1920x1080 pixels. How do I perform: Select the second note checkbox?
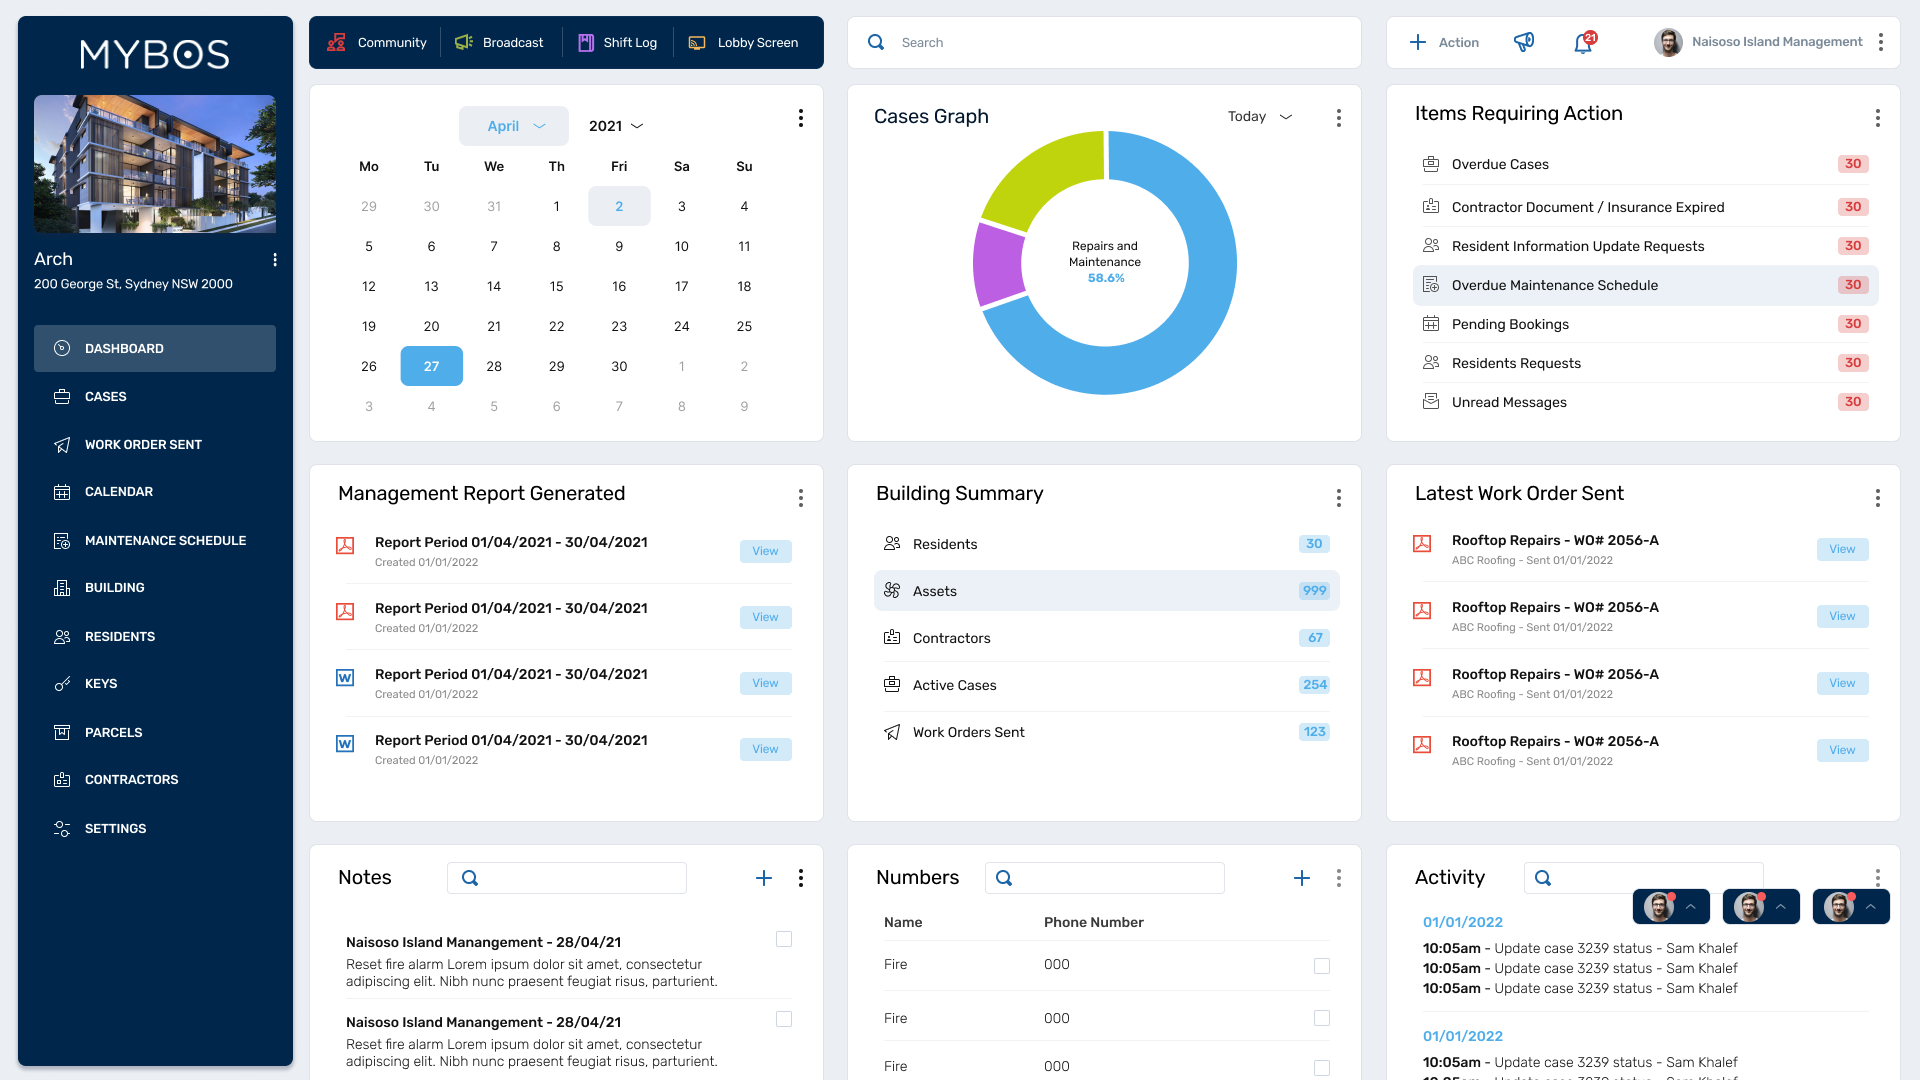(x=784, y=1019)
